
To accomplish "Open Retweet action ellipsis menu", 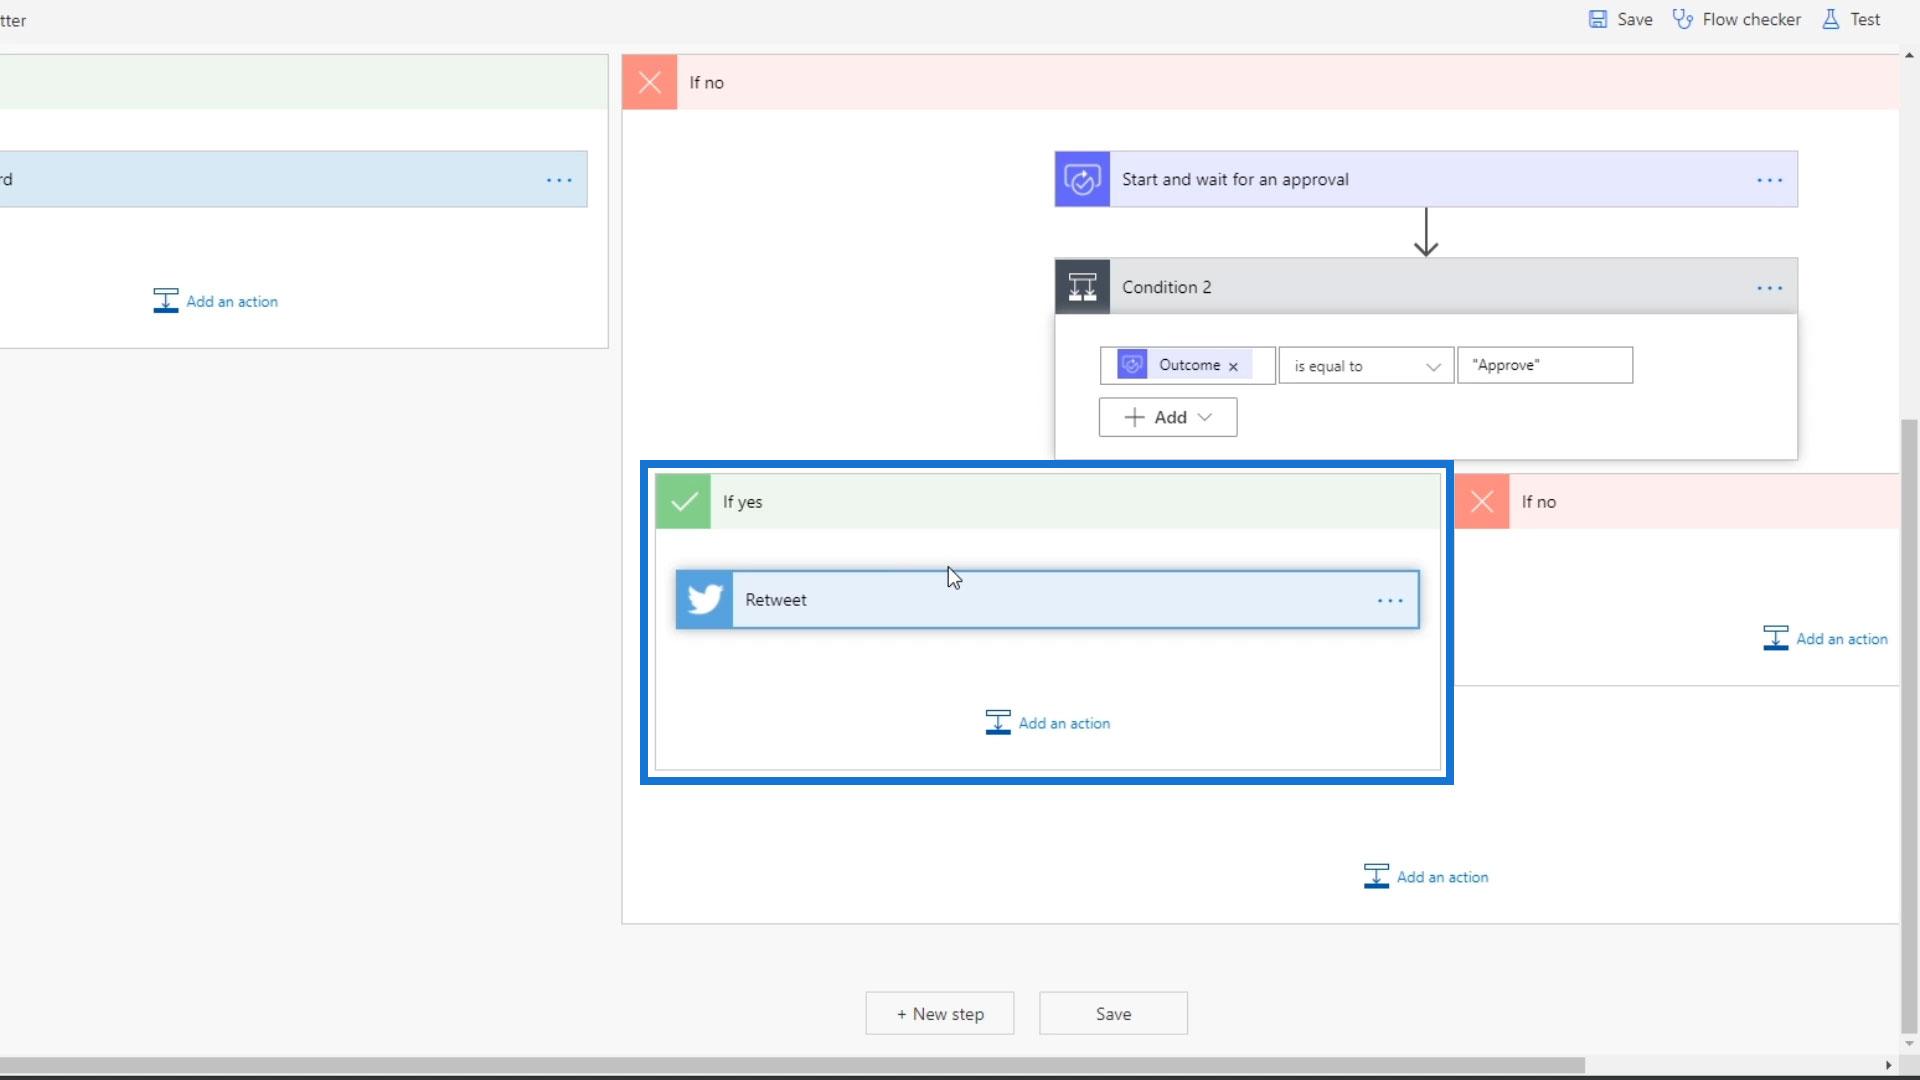I will click(x=1390, y=601).
